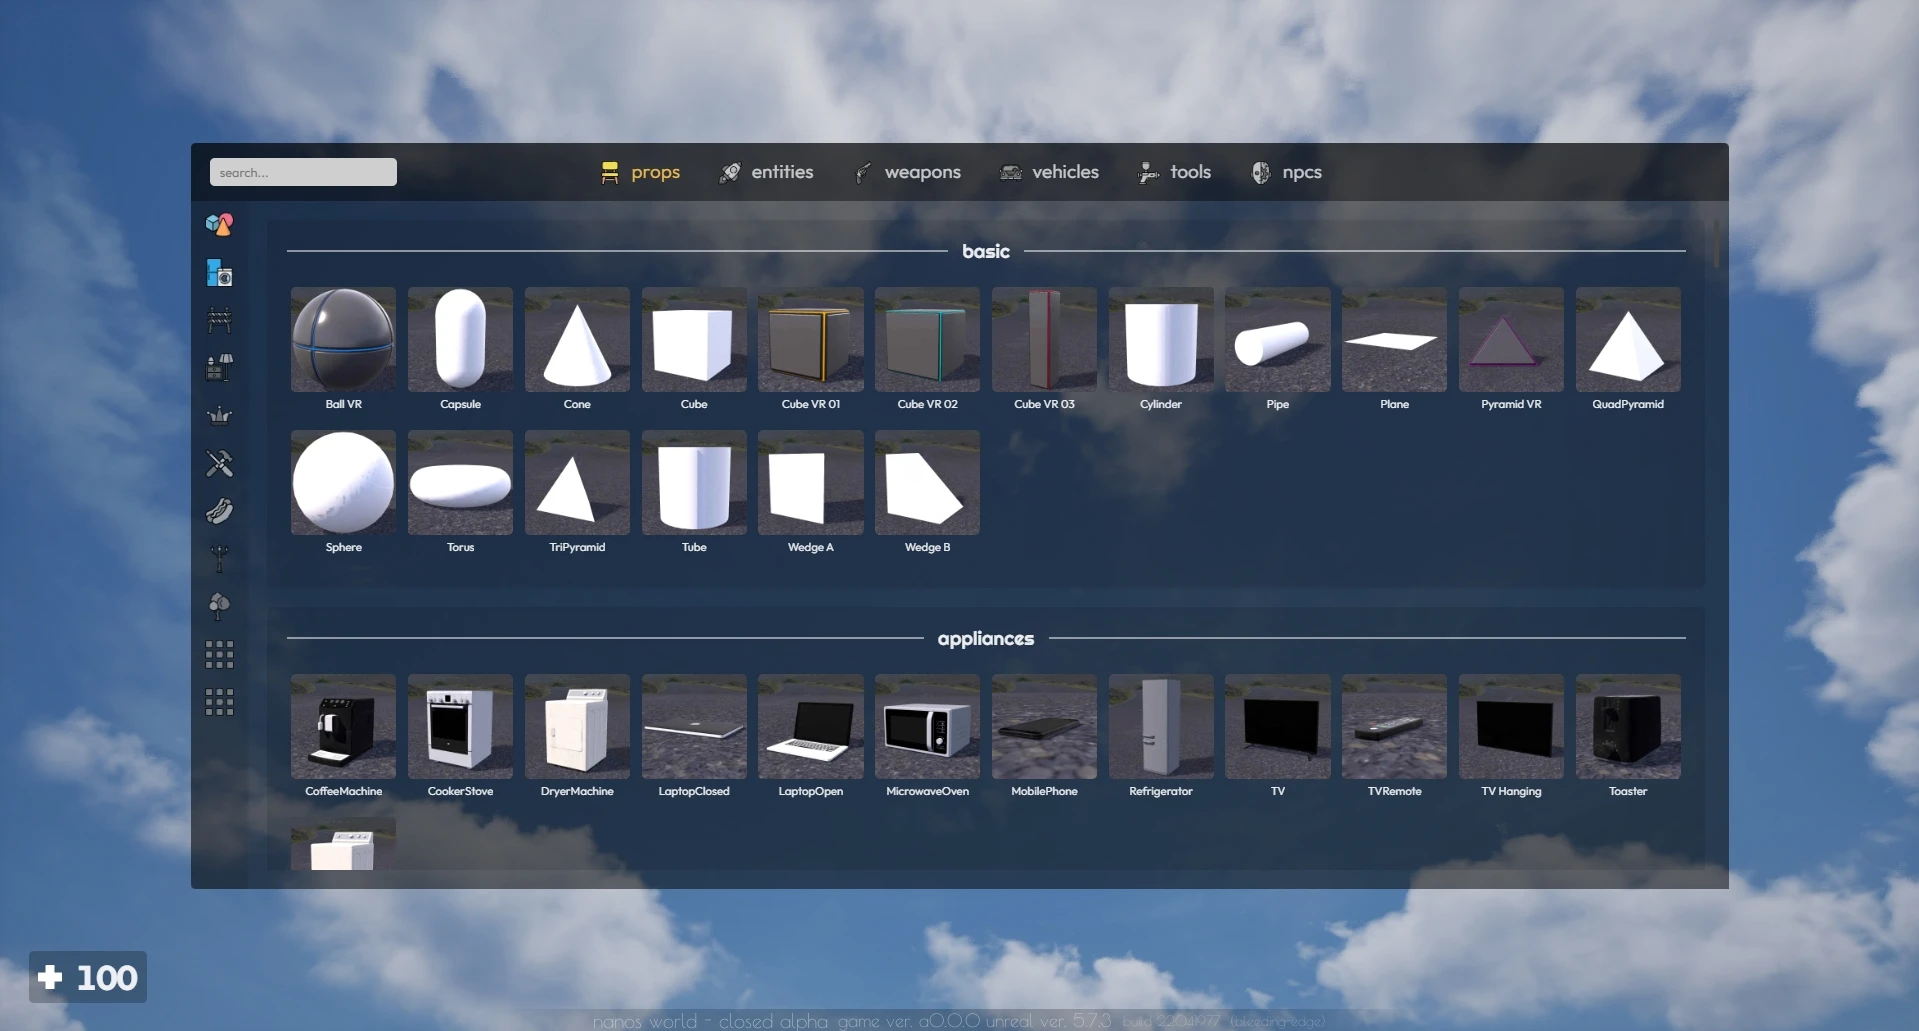Select the Refrigerator appliance thumbnail
1919x1031 pixels.
click(1160, 727)
